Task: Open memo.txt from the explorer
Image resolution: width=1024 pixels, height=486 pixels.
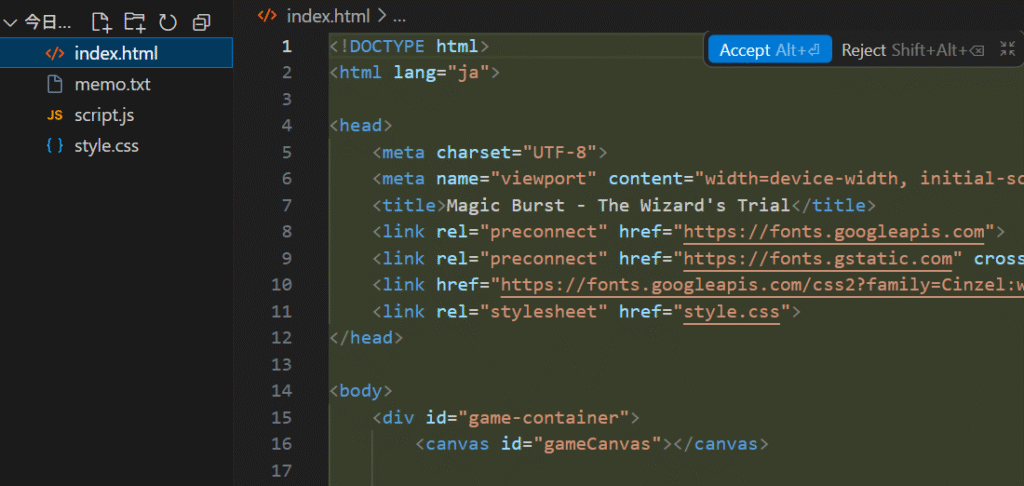Action: tap(112, 84)
